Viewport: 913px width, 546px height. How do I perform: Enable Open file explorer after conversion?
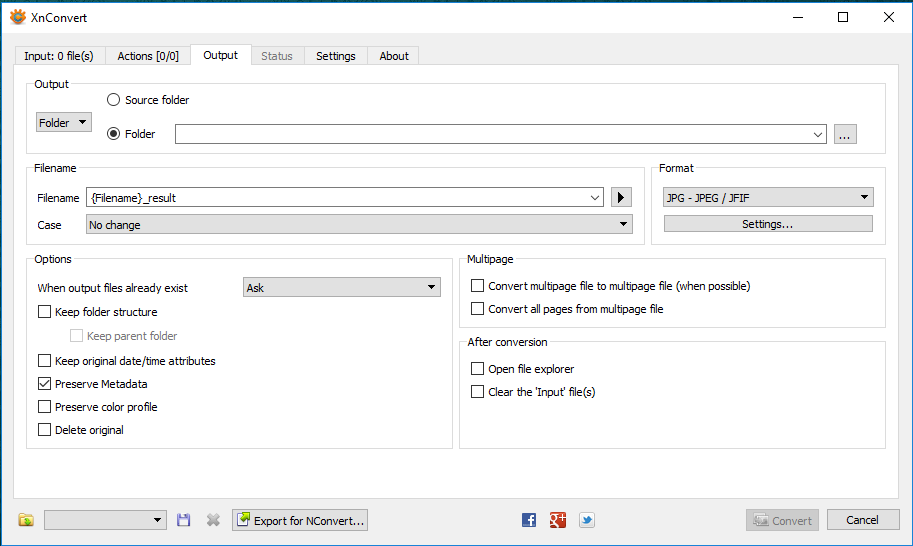[477, 369]
